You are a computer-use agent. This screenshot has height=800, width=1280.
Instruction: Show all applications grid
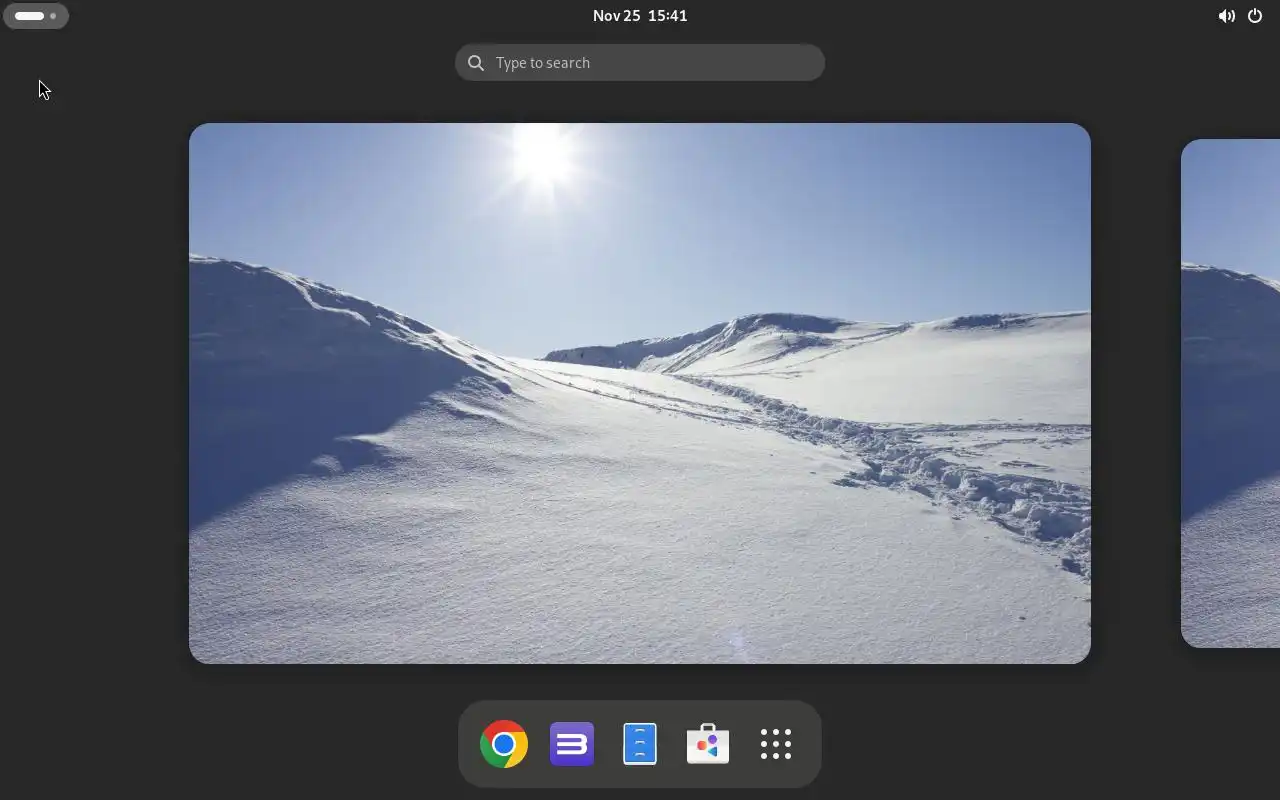pyautogui.click(x=776, y=744)
